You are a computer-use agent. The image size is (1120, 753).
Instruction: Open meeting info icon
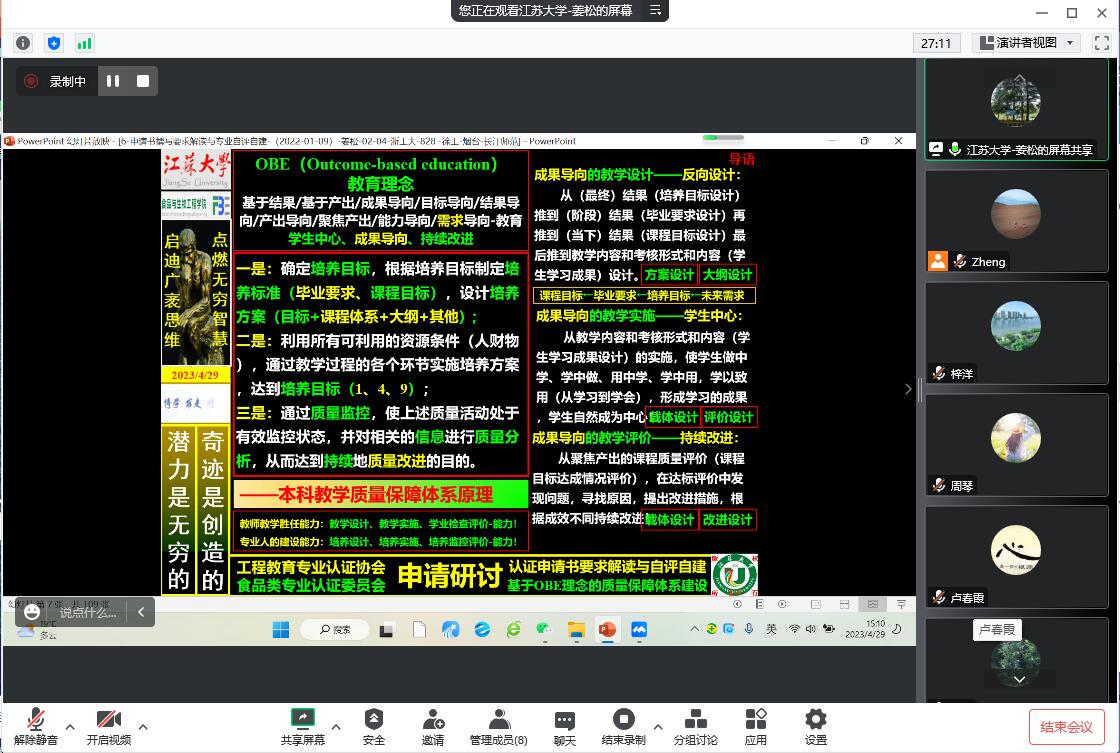pos(23,43)
